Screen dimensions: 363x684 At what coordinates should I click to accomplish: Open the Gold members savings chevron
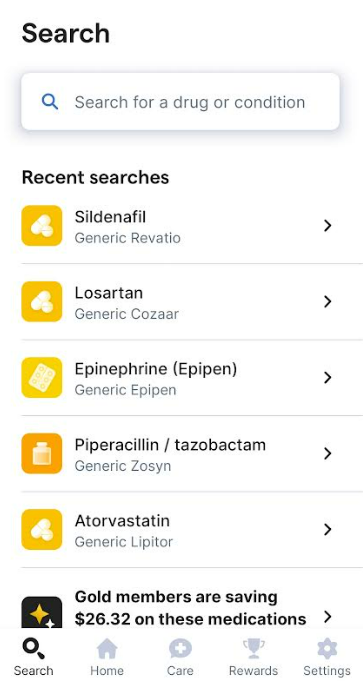tap(328, 617)
